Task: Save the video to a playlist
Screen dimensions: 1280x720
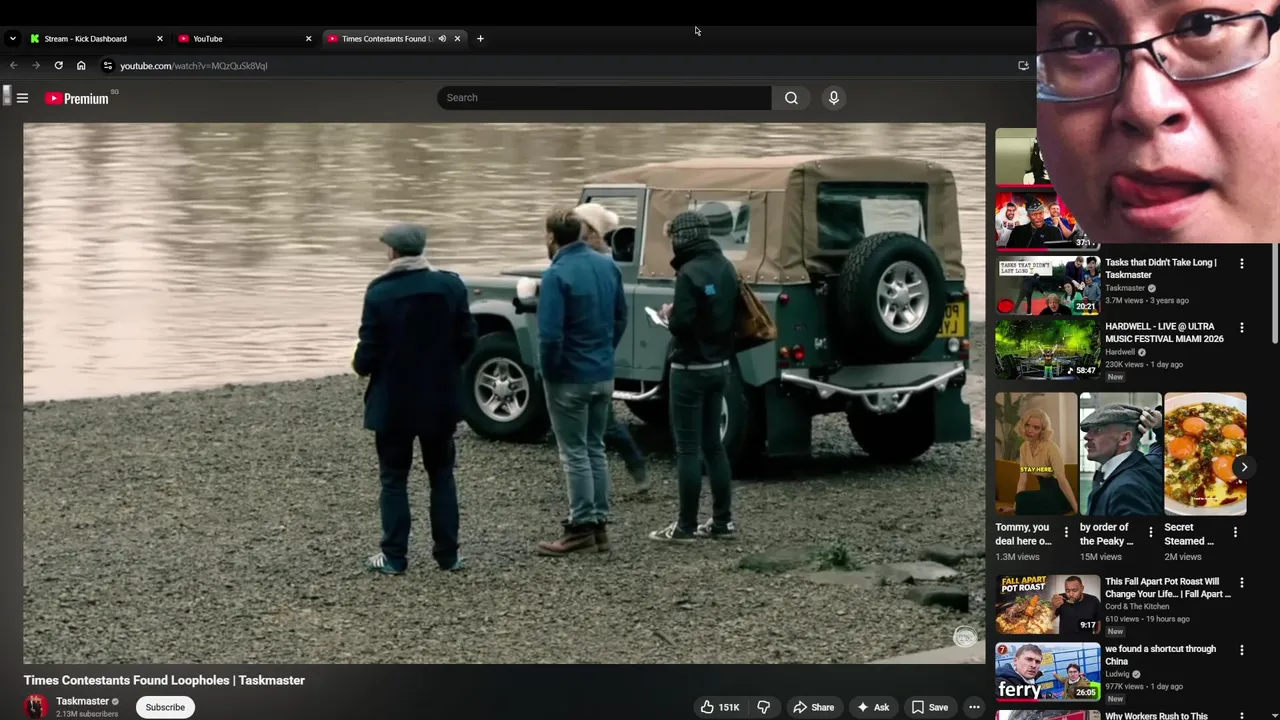Action: coord(929,707)
